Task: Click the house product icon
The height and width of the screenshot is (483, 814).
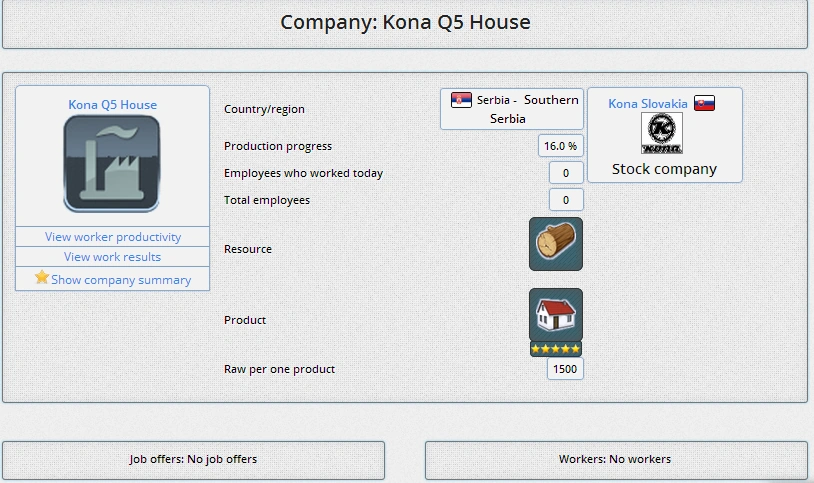Action: (x=555, y=315)
